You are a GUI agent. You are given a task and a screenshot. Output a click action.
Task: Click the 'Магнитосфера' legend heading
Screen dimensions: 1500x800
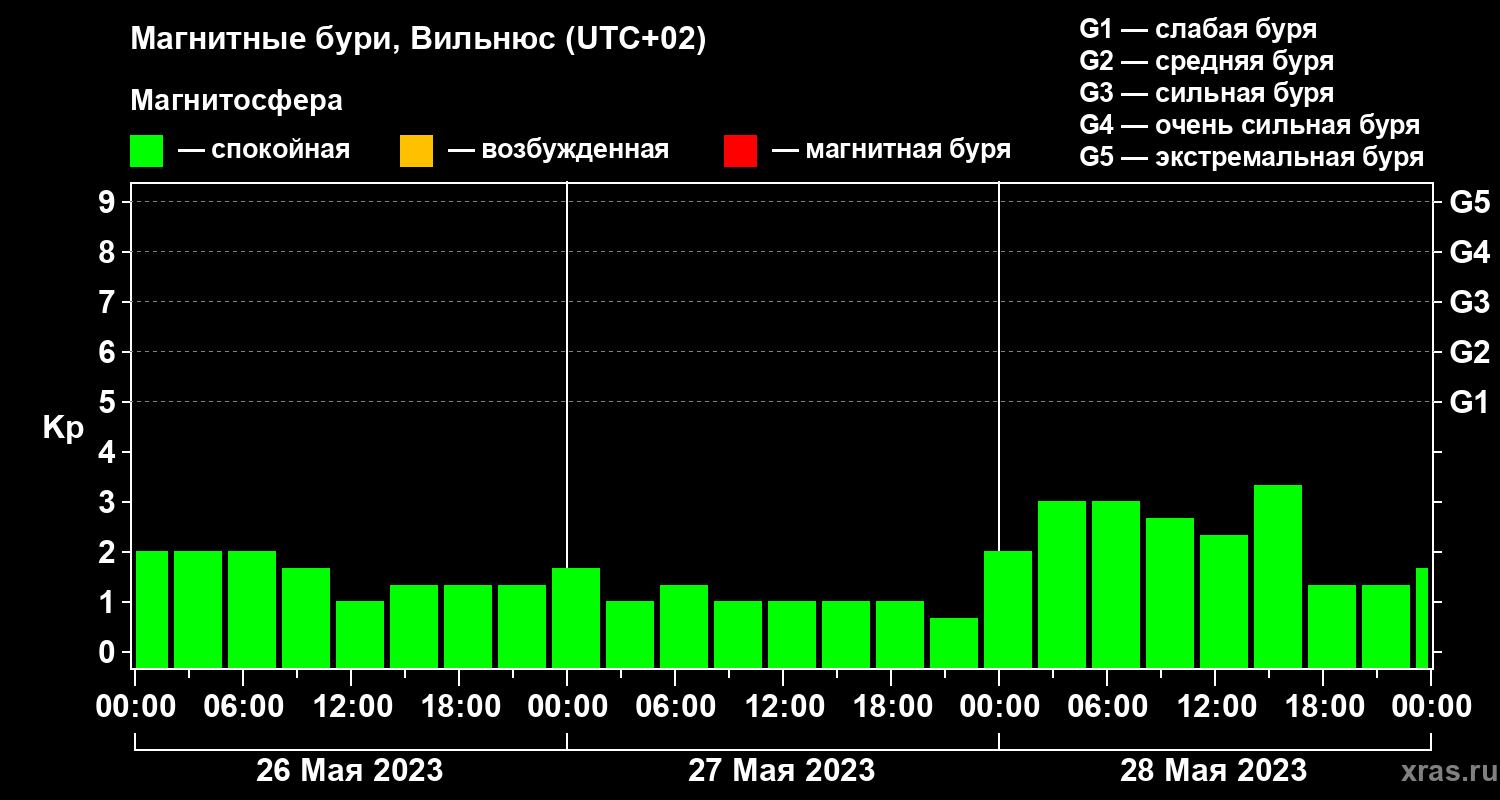[236, 101]
